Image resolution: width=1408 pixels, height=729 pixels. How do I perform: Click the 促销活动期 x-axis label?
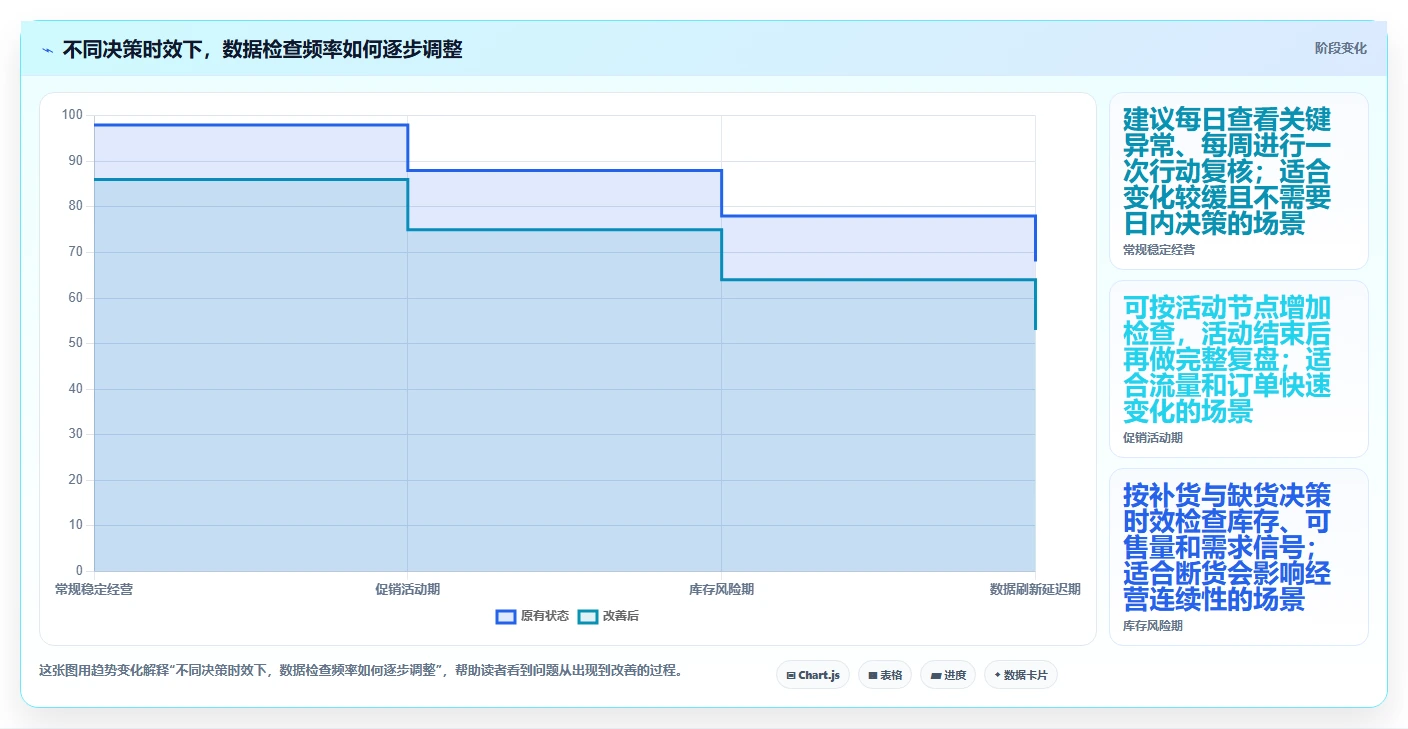coord(408,590)
